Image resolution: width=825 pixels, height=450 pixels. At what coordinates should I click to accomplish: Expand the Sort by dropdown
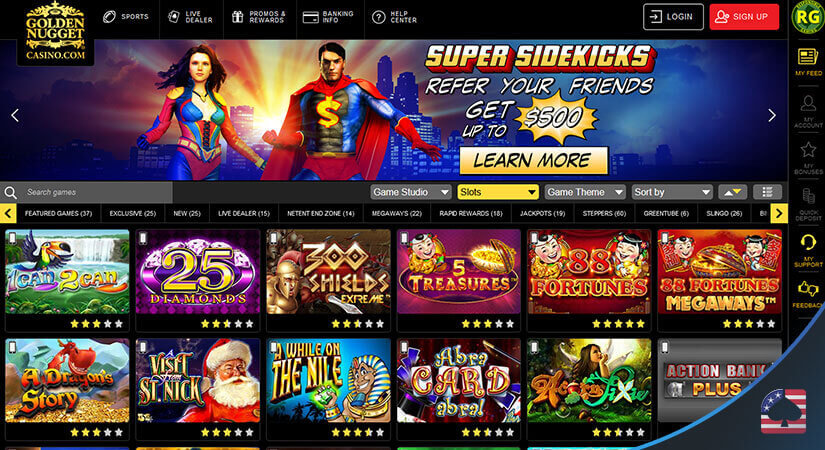[672, 192]
